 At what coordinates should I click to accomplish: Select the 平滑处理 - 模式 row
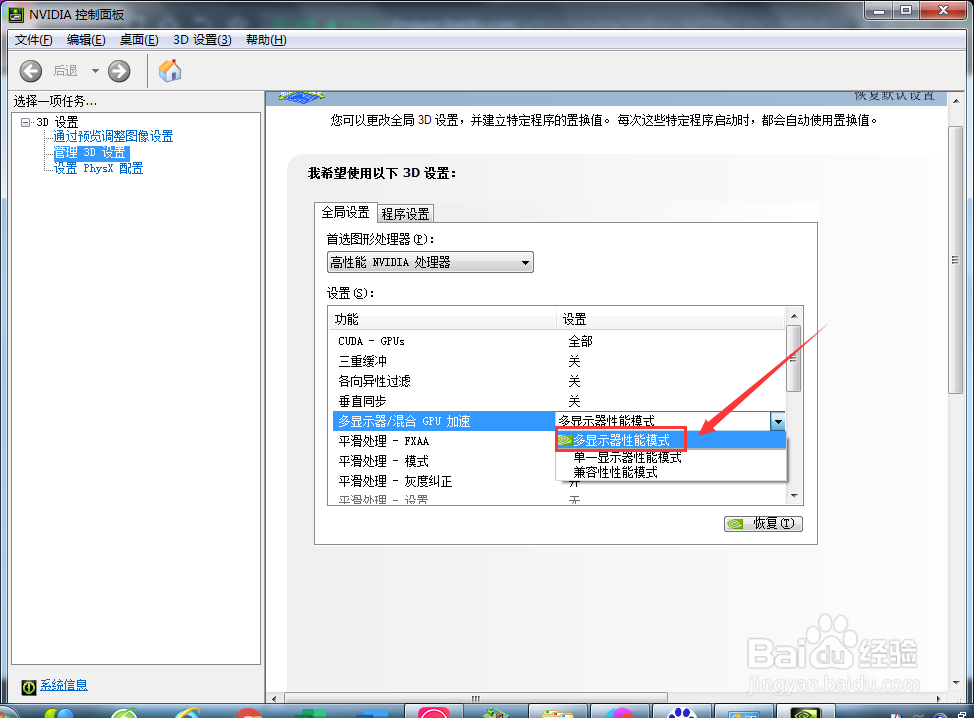[444, 461]
